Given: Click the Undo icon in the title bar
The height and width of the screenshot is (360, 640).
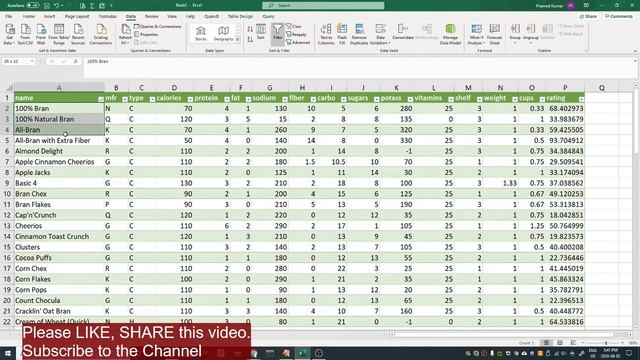Looking at the screenshot, I should pyautogui.click(x=57, y=6).
